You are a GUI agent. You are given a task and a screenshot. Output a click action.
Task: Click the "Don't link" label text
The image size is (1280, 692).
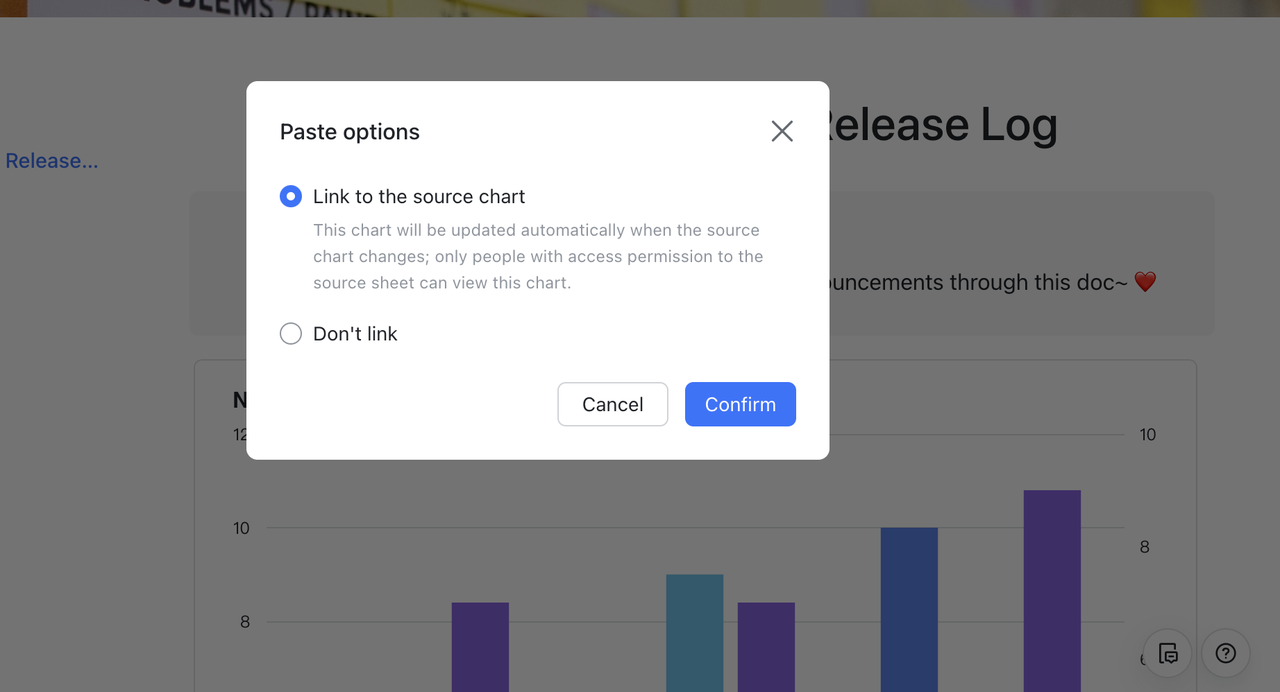[x=355, y=334]
